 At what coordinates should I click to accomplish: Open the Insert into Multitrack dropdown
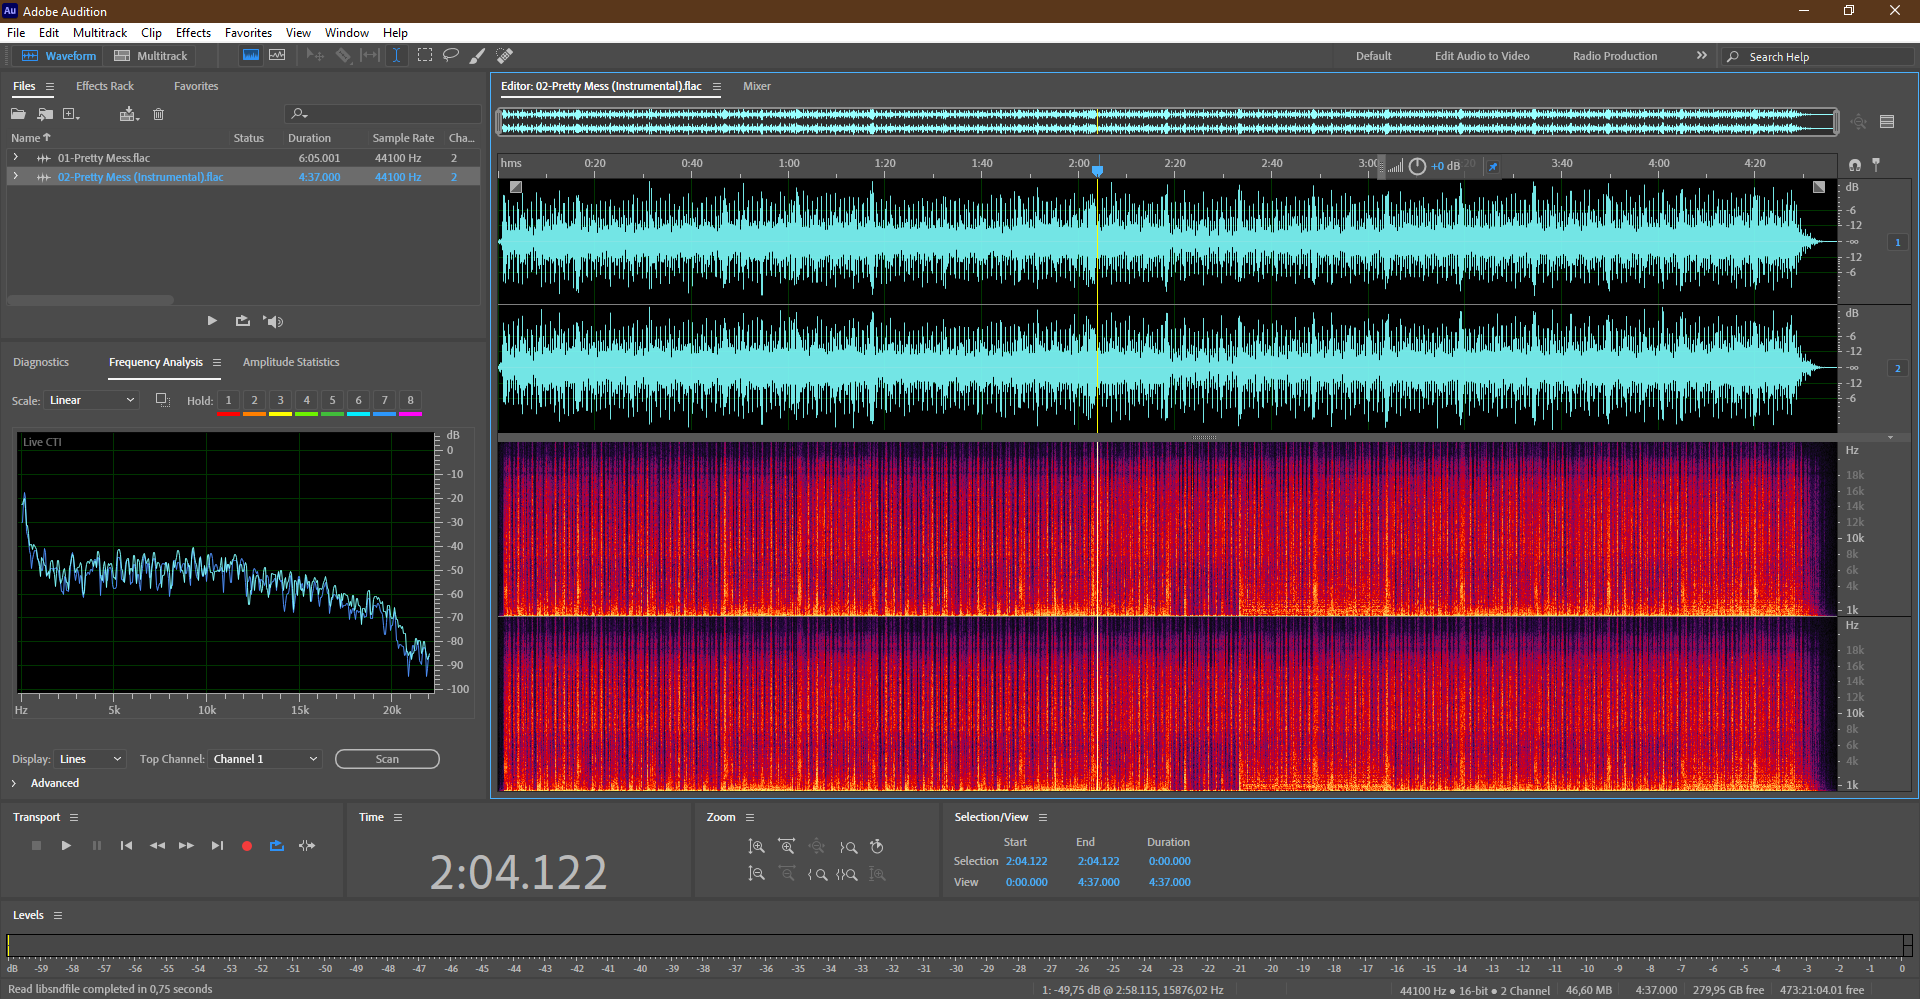click(129, 114)
